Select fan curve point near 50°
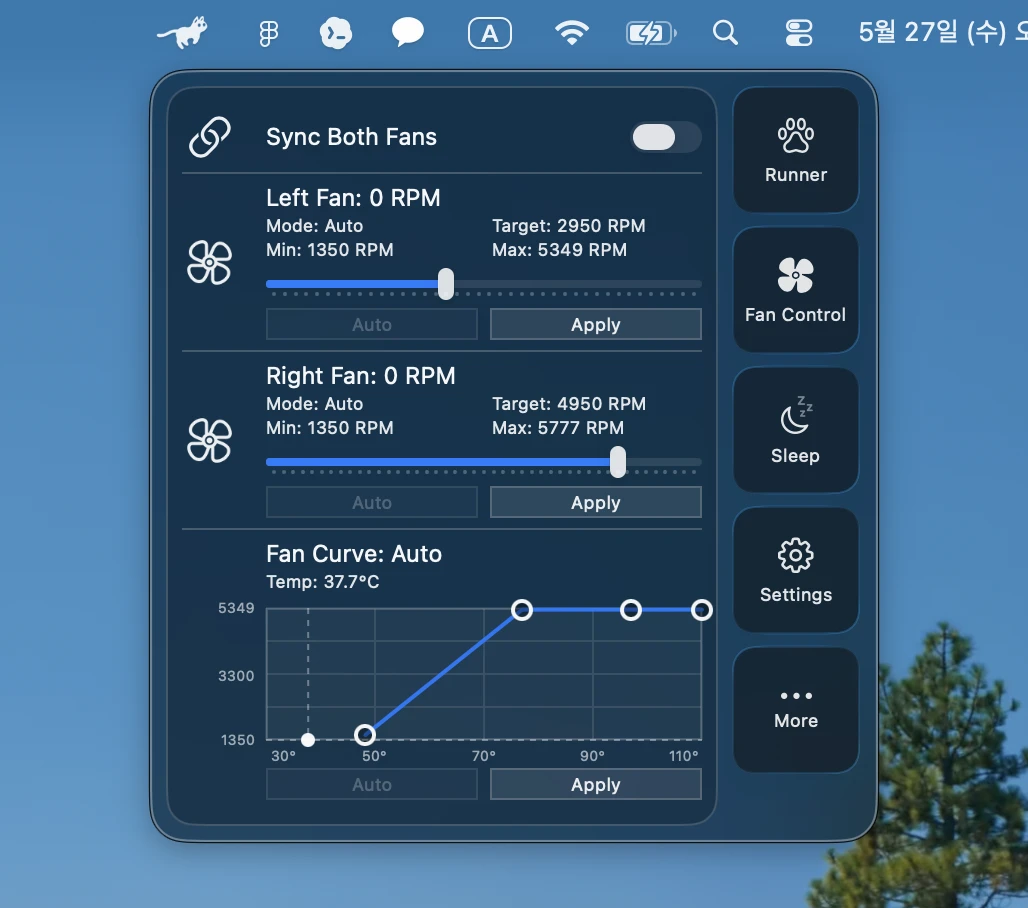 coord(365,735)
